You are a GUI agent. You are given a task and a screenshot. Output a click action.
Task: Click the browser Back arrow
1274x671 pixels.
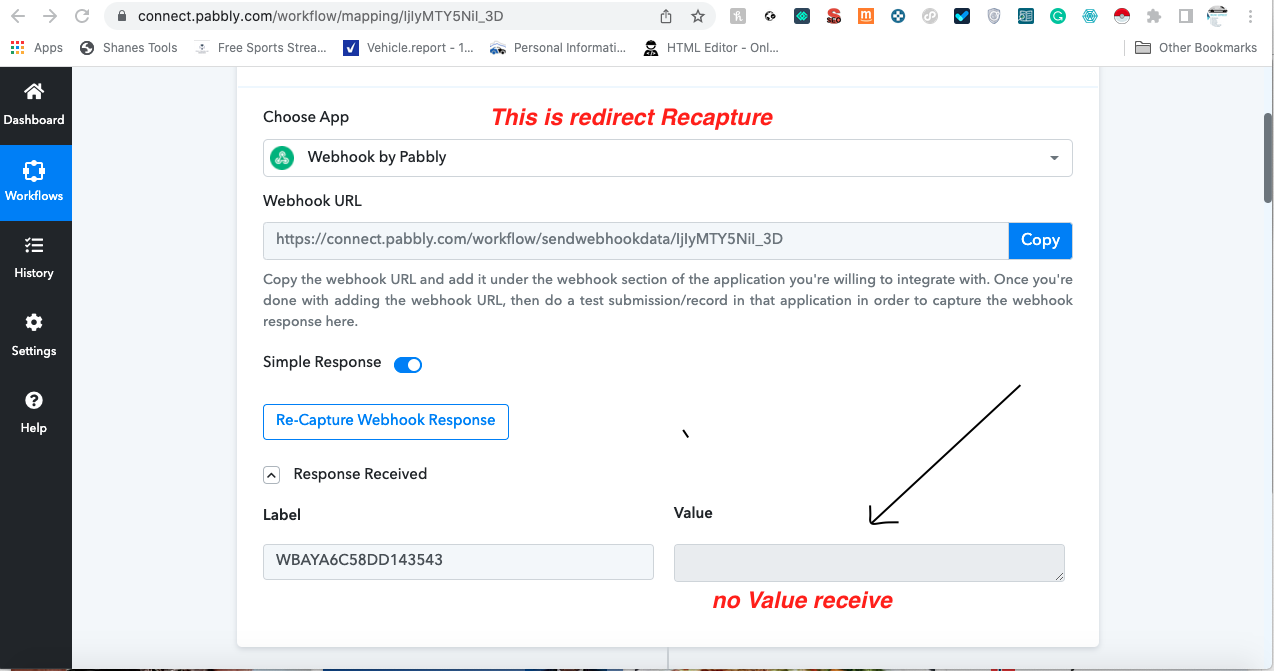(19, 16)
